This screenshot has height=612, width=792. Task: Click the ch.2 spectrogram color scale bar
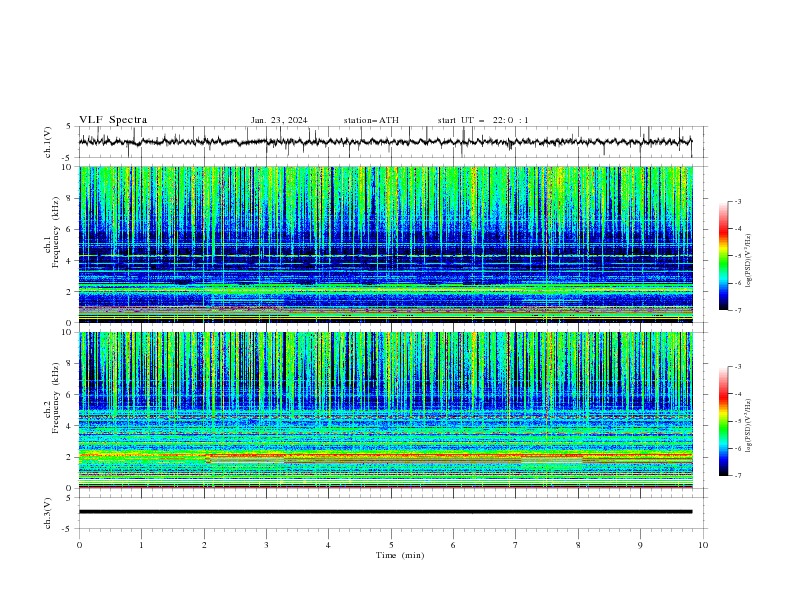click(x=723, y=421)
